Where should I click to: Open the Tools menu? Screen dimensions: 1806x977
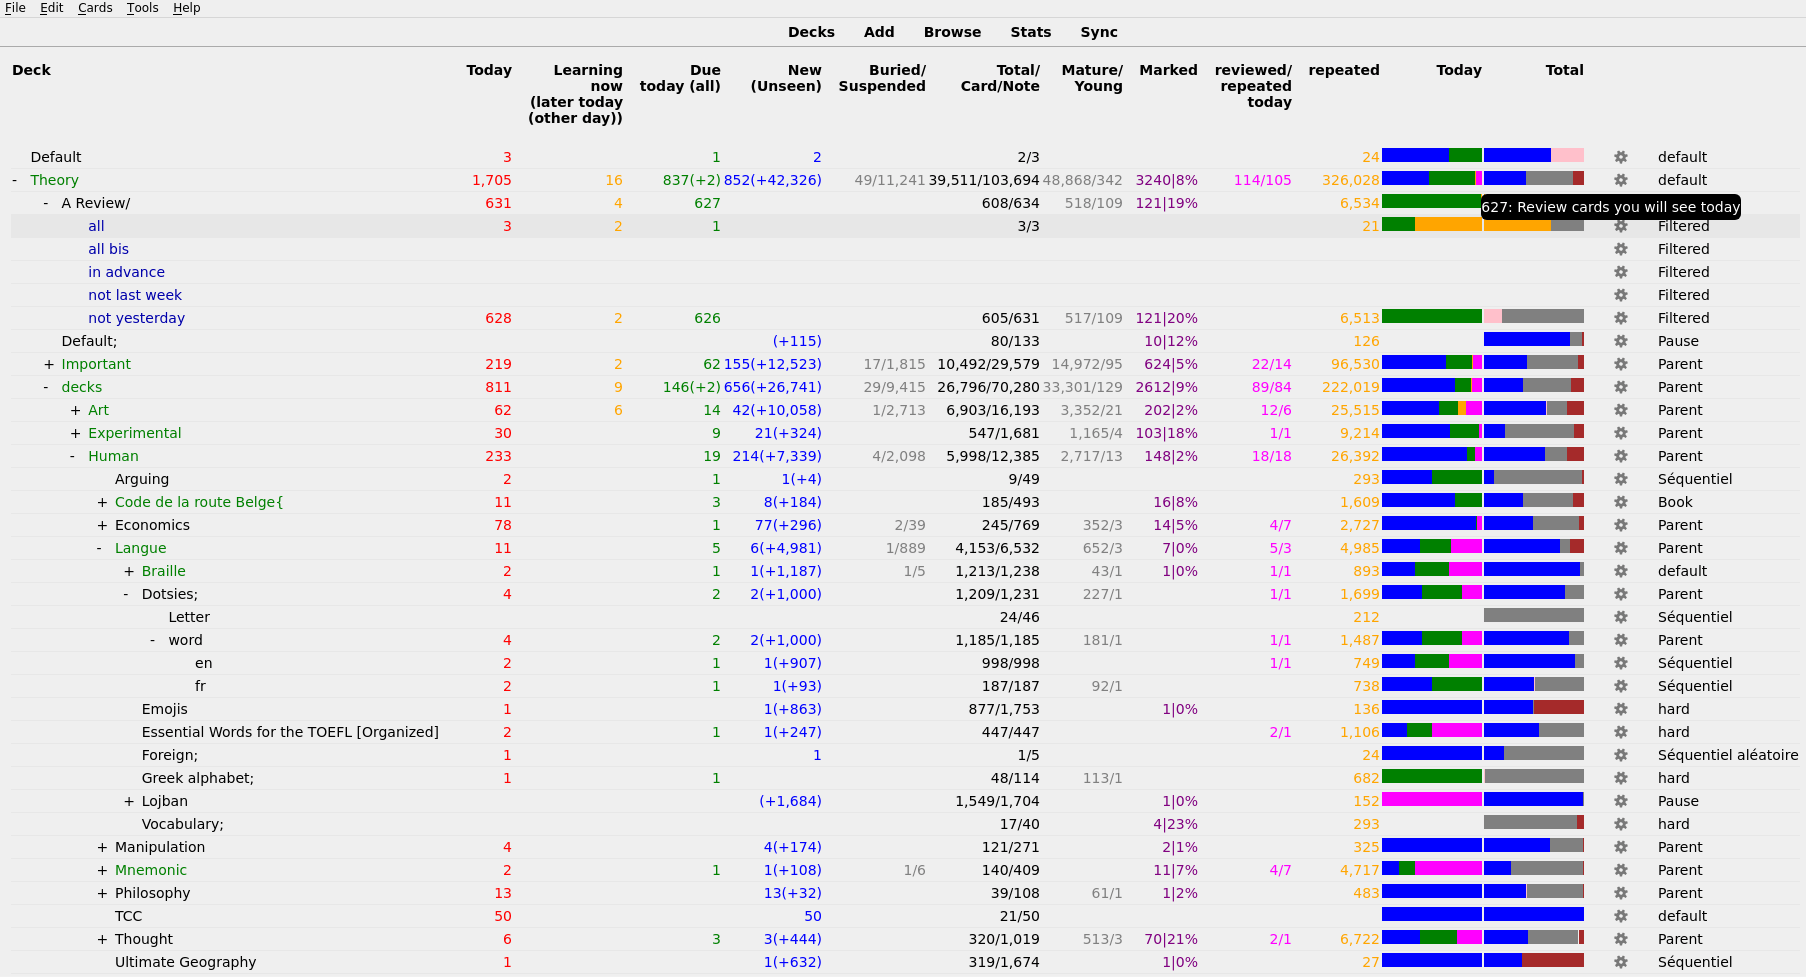tap(141, 8)
